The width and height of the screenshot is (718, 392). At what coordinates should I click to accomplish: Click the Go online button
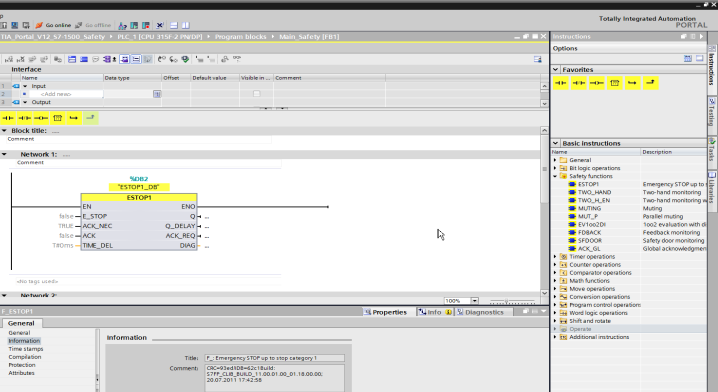click(53, 25)
